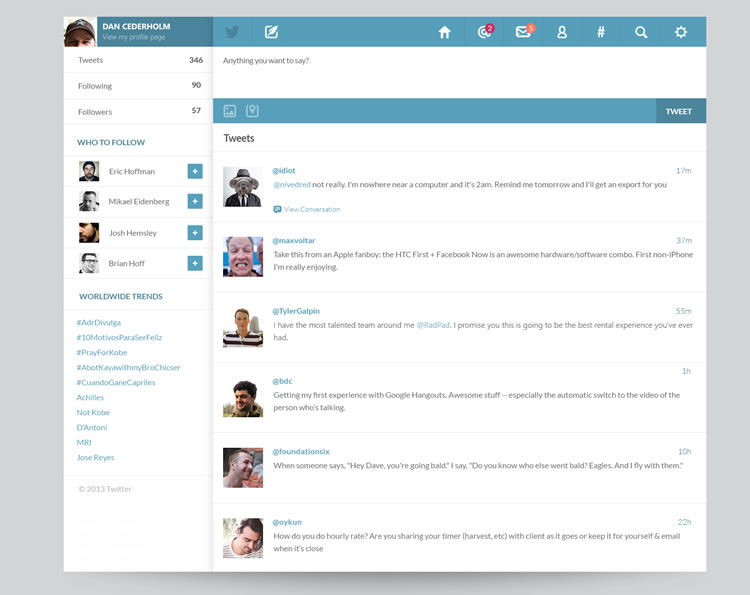Open View Conversation under @idiot tweet
Viewport: 750px width, 595px height.
[311, 209]
